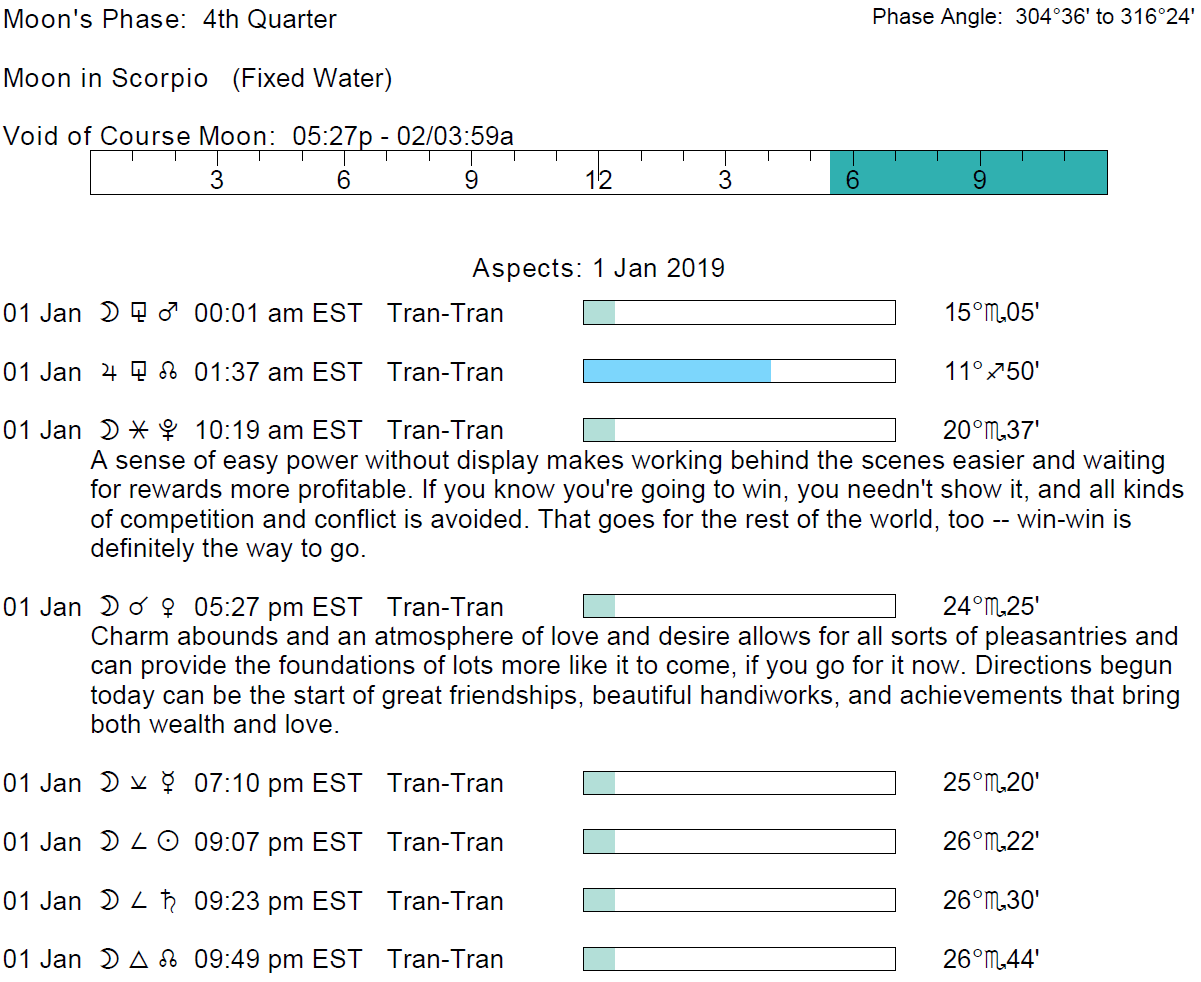
Task: Click the teal void-of-course section of the timeline
Action: coord(967,172)
